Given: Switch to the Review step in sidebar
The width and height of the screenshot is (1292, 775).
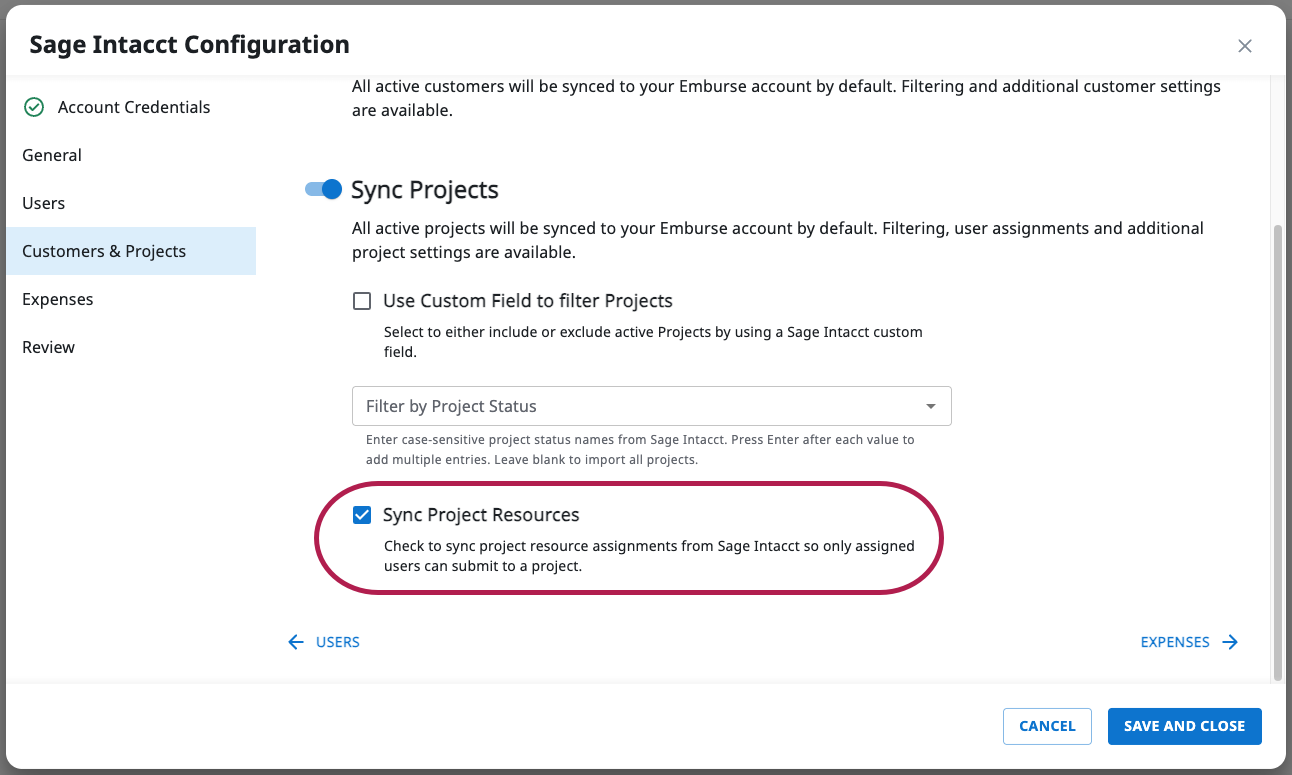Looking at the screenshot, I should point(49,347).
